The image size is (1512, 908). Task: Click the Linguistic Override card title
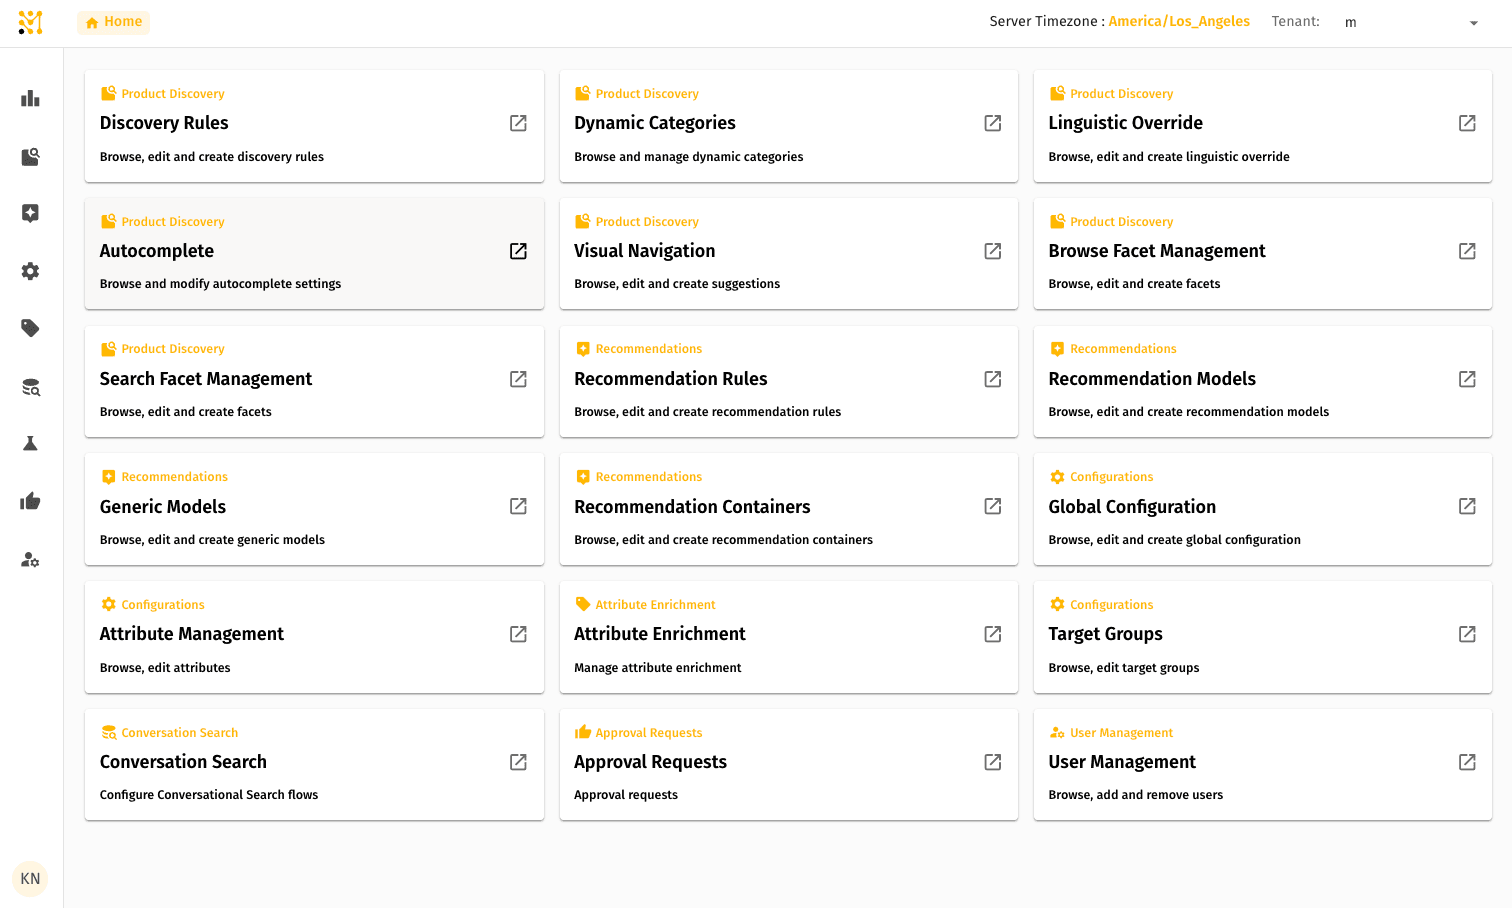pyautogui.click(x=1125, y=123)
